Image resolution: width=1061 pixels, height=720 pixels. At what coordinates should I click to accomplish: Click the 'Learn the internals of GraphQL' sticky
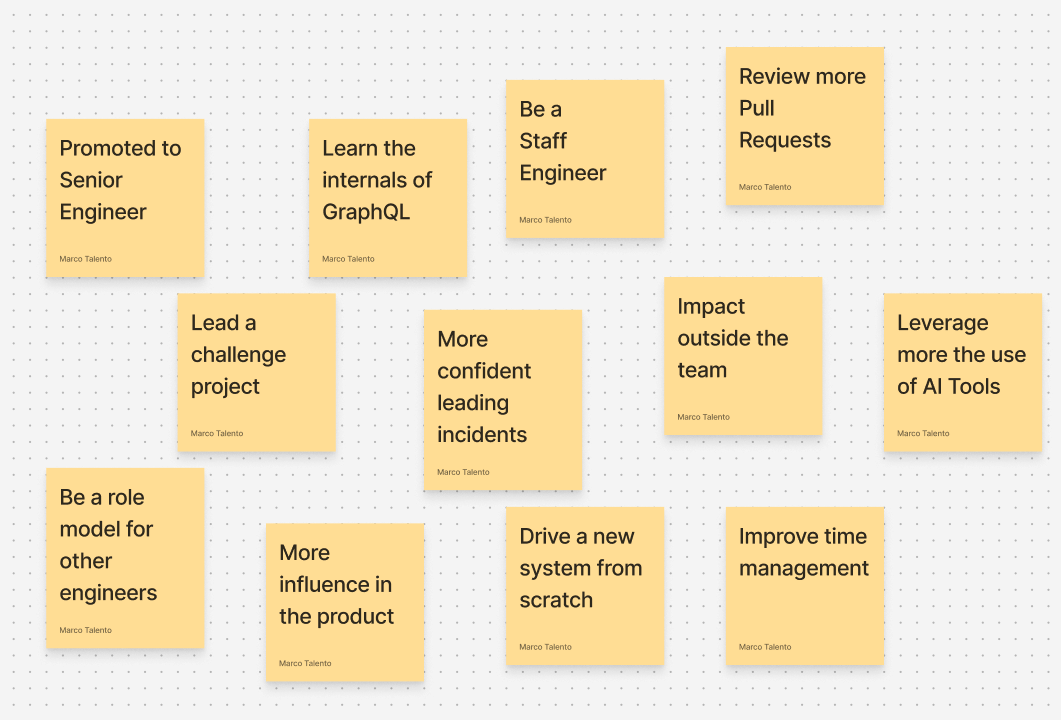click(388, 197)
